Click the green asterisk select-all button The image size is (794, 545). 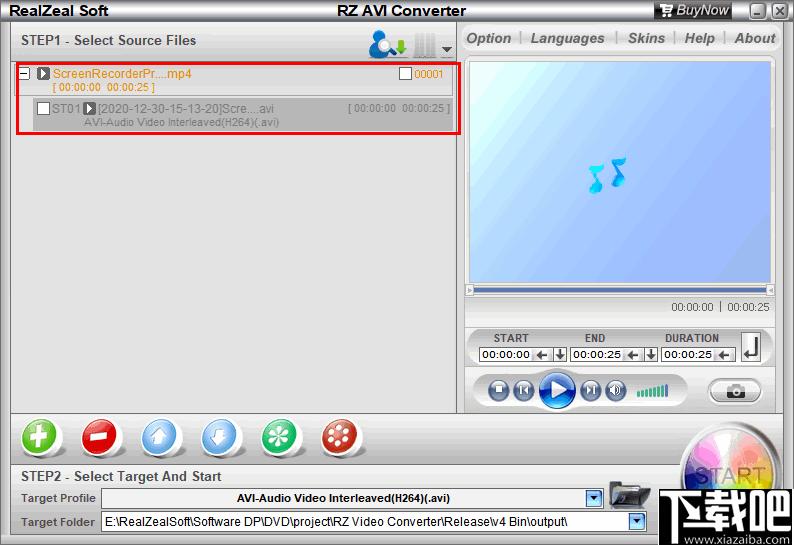[x=279, y=436]
